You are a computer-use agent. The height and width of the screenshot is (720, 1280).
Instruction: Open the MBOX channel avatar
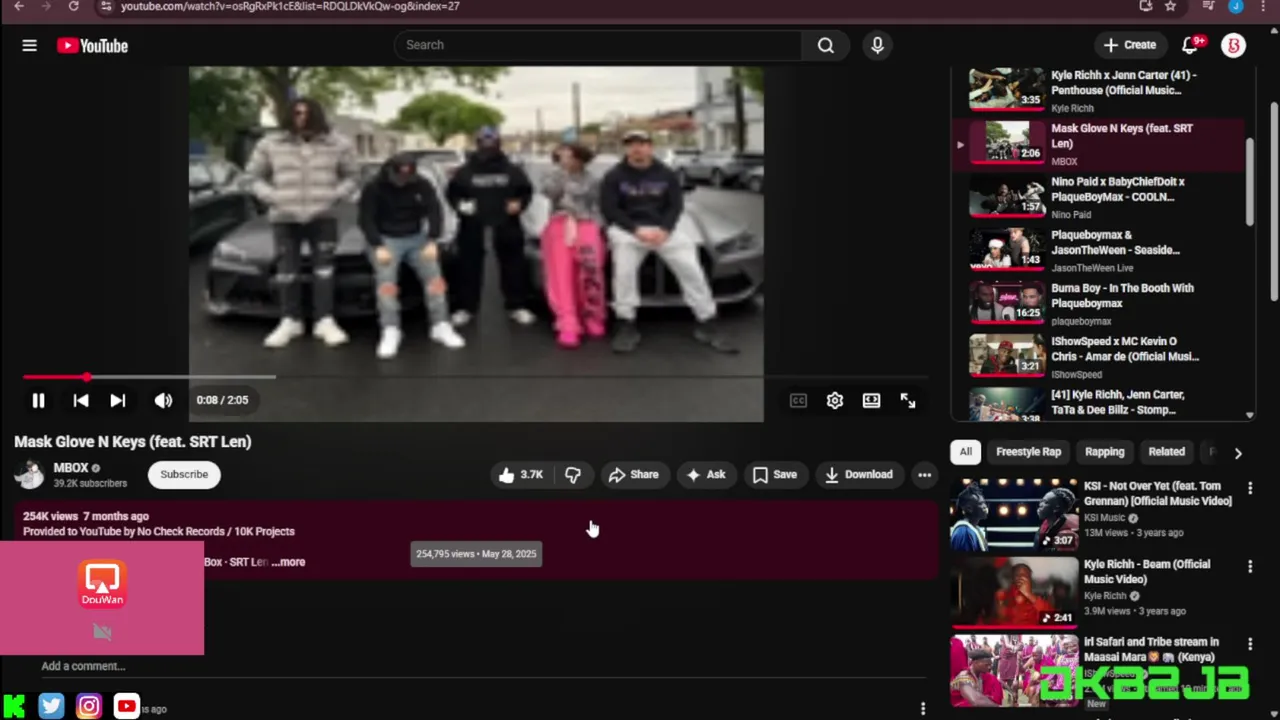[30, 475]
